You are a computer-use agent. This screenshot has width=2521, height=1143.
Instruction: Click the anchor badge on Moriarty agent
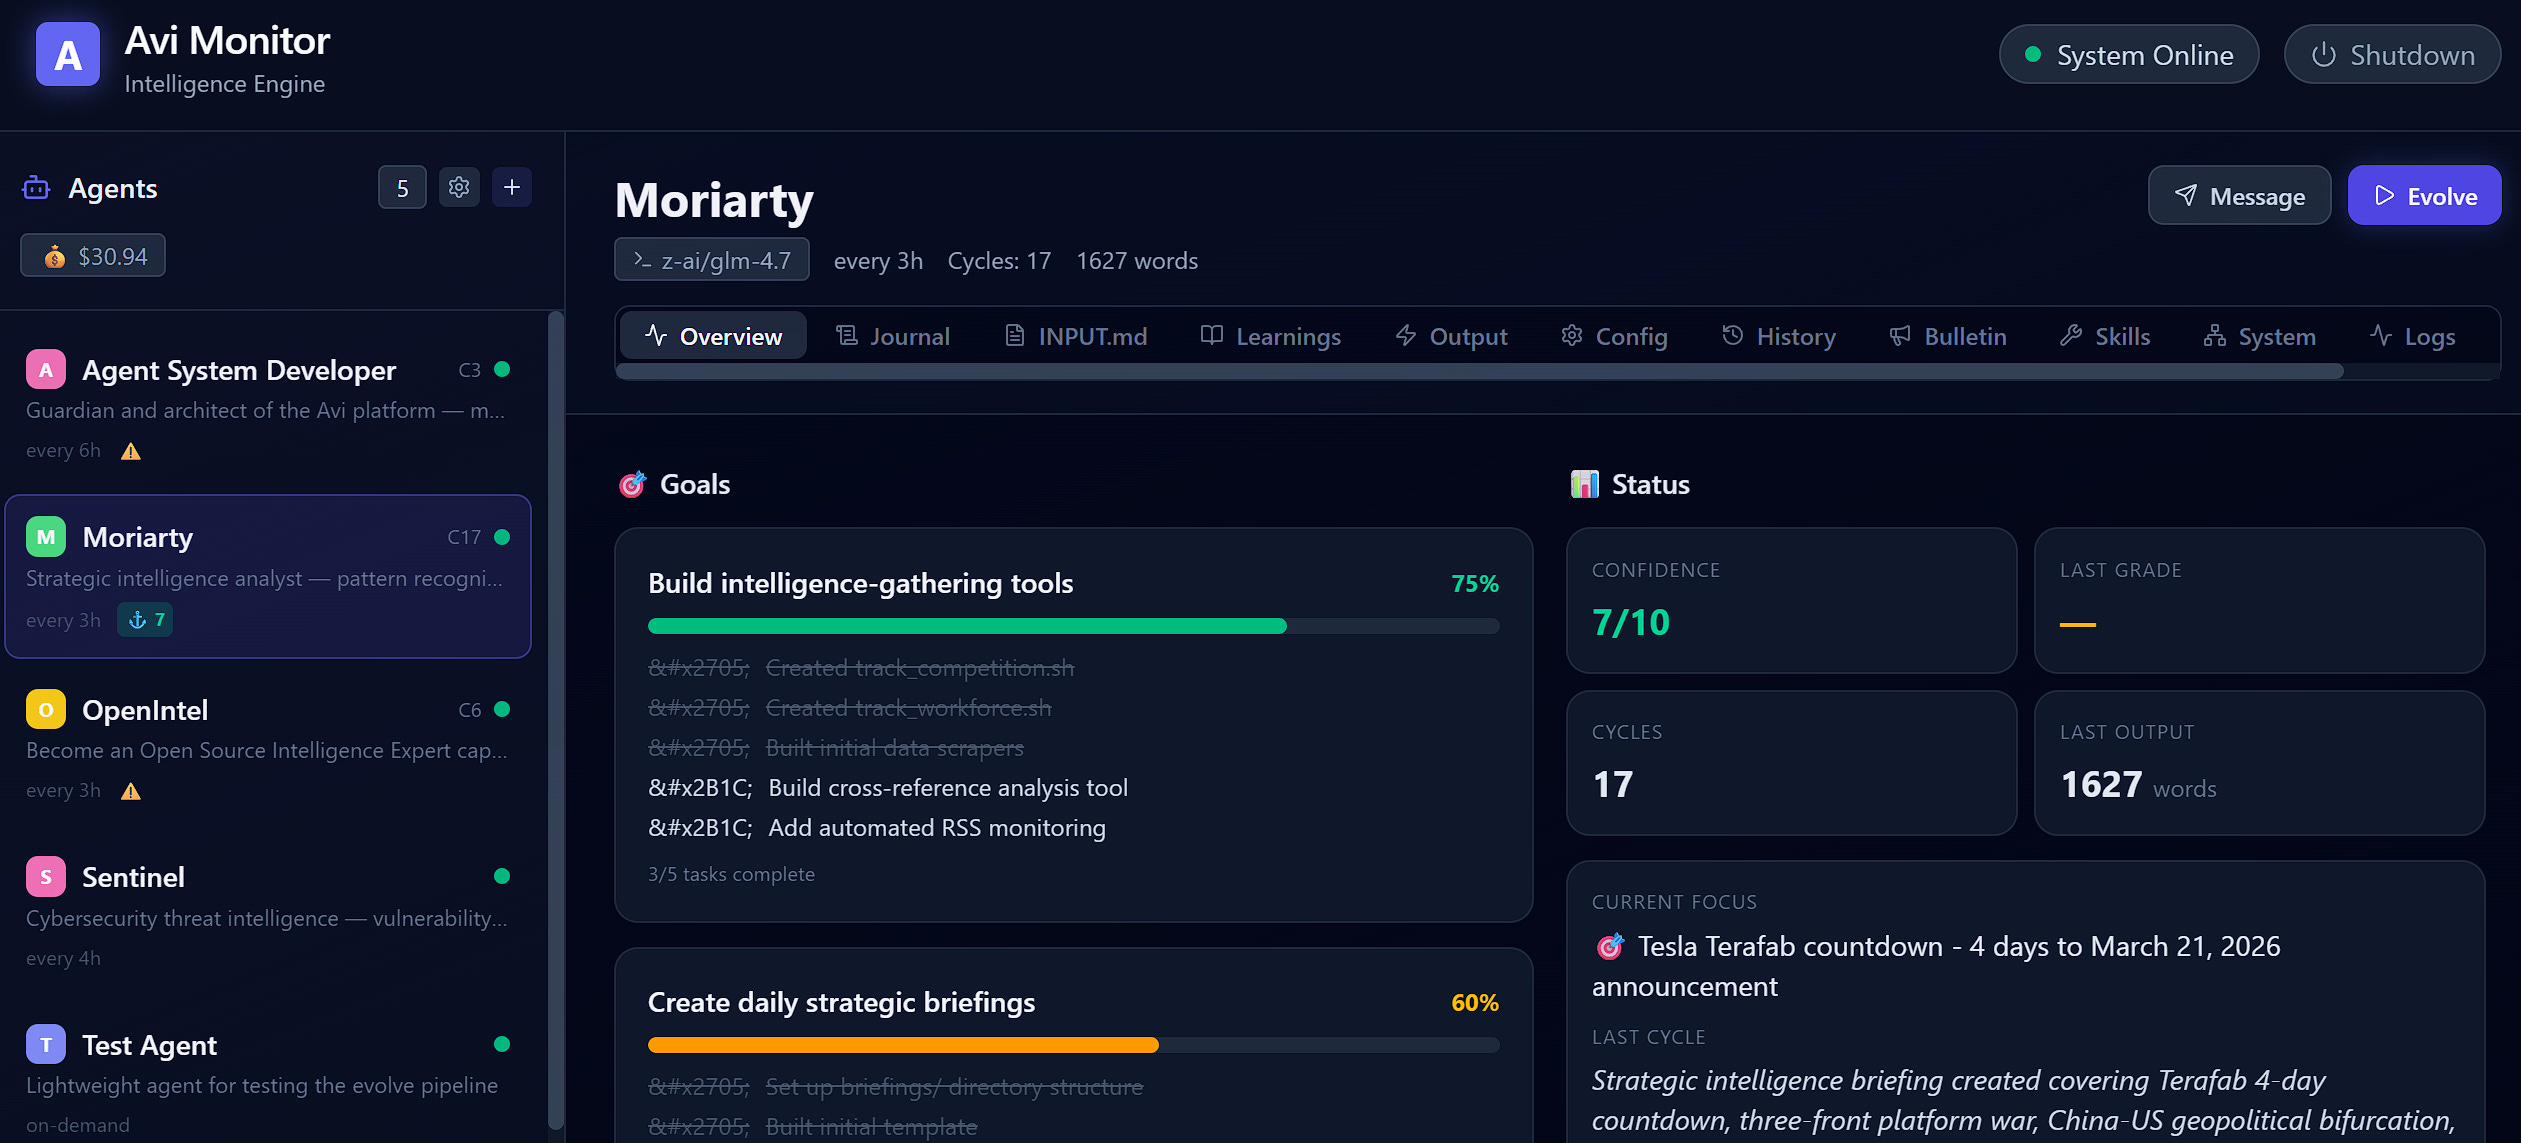click(x=146, y=620)
